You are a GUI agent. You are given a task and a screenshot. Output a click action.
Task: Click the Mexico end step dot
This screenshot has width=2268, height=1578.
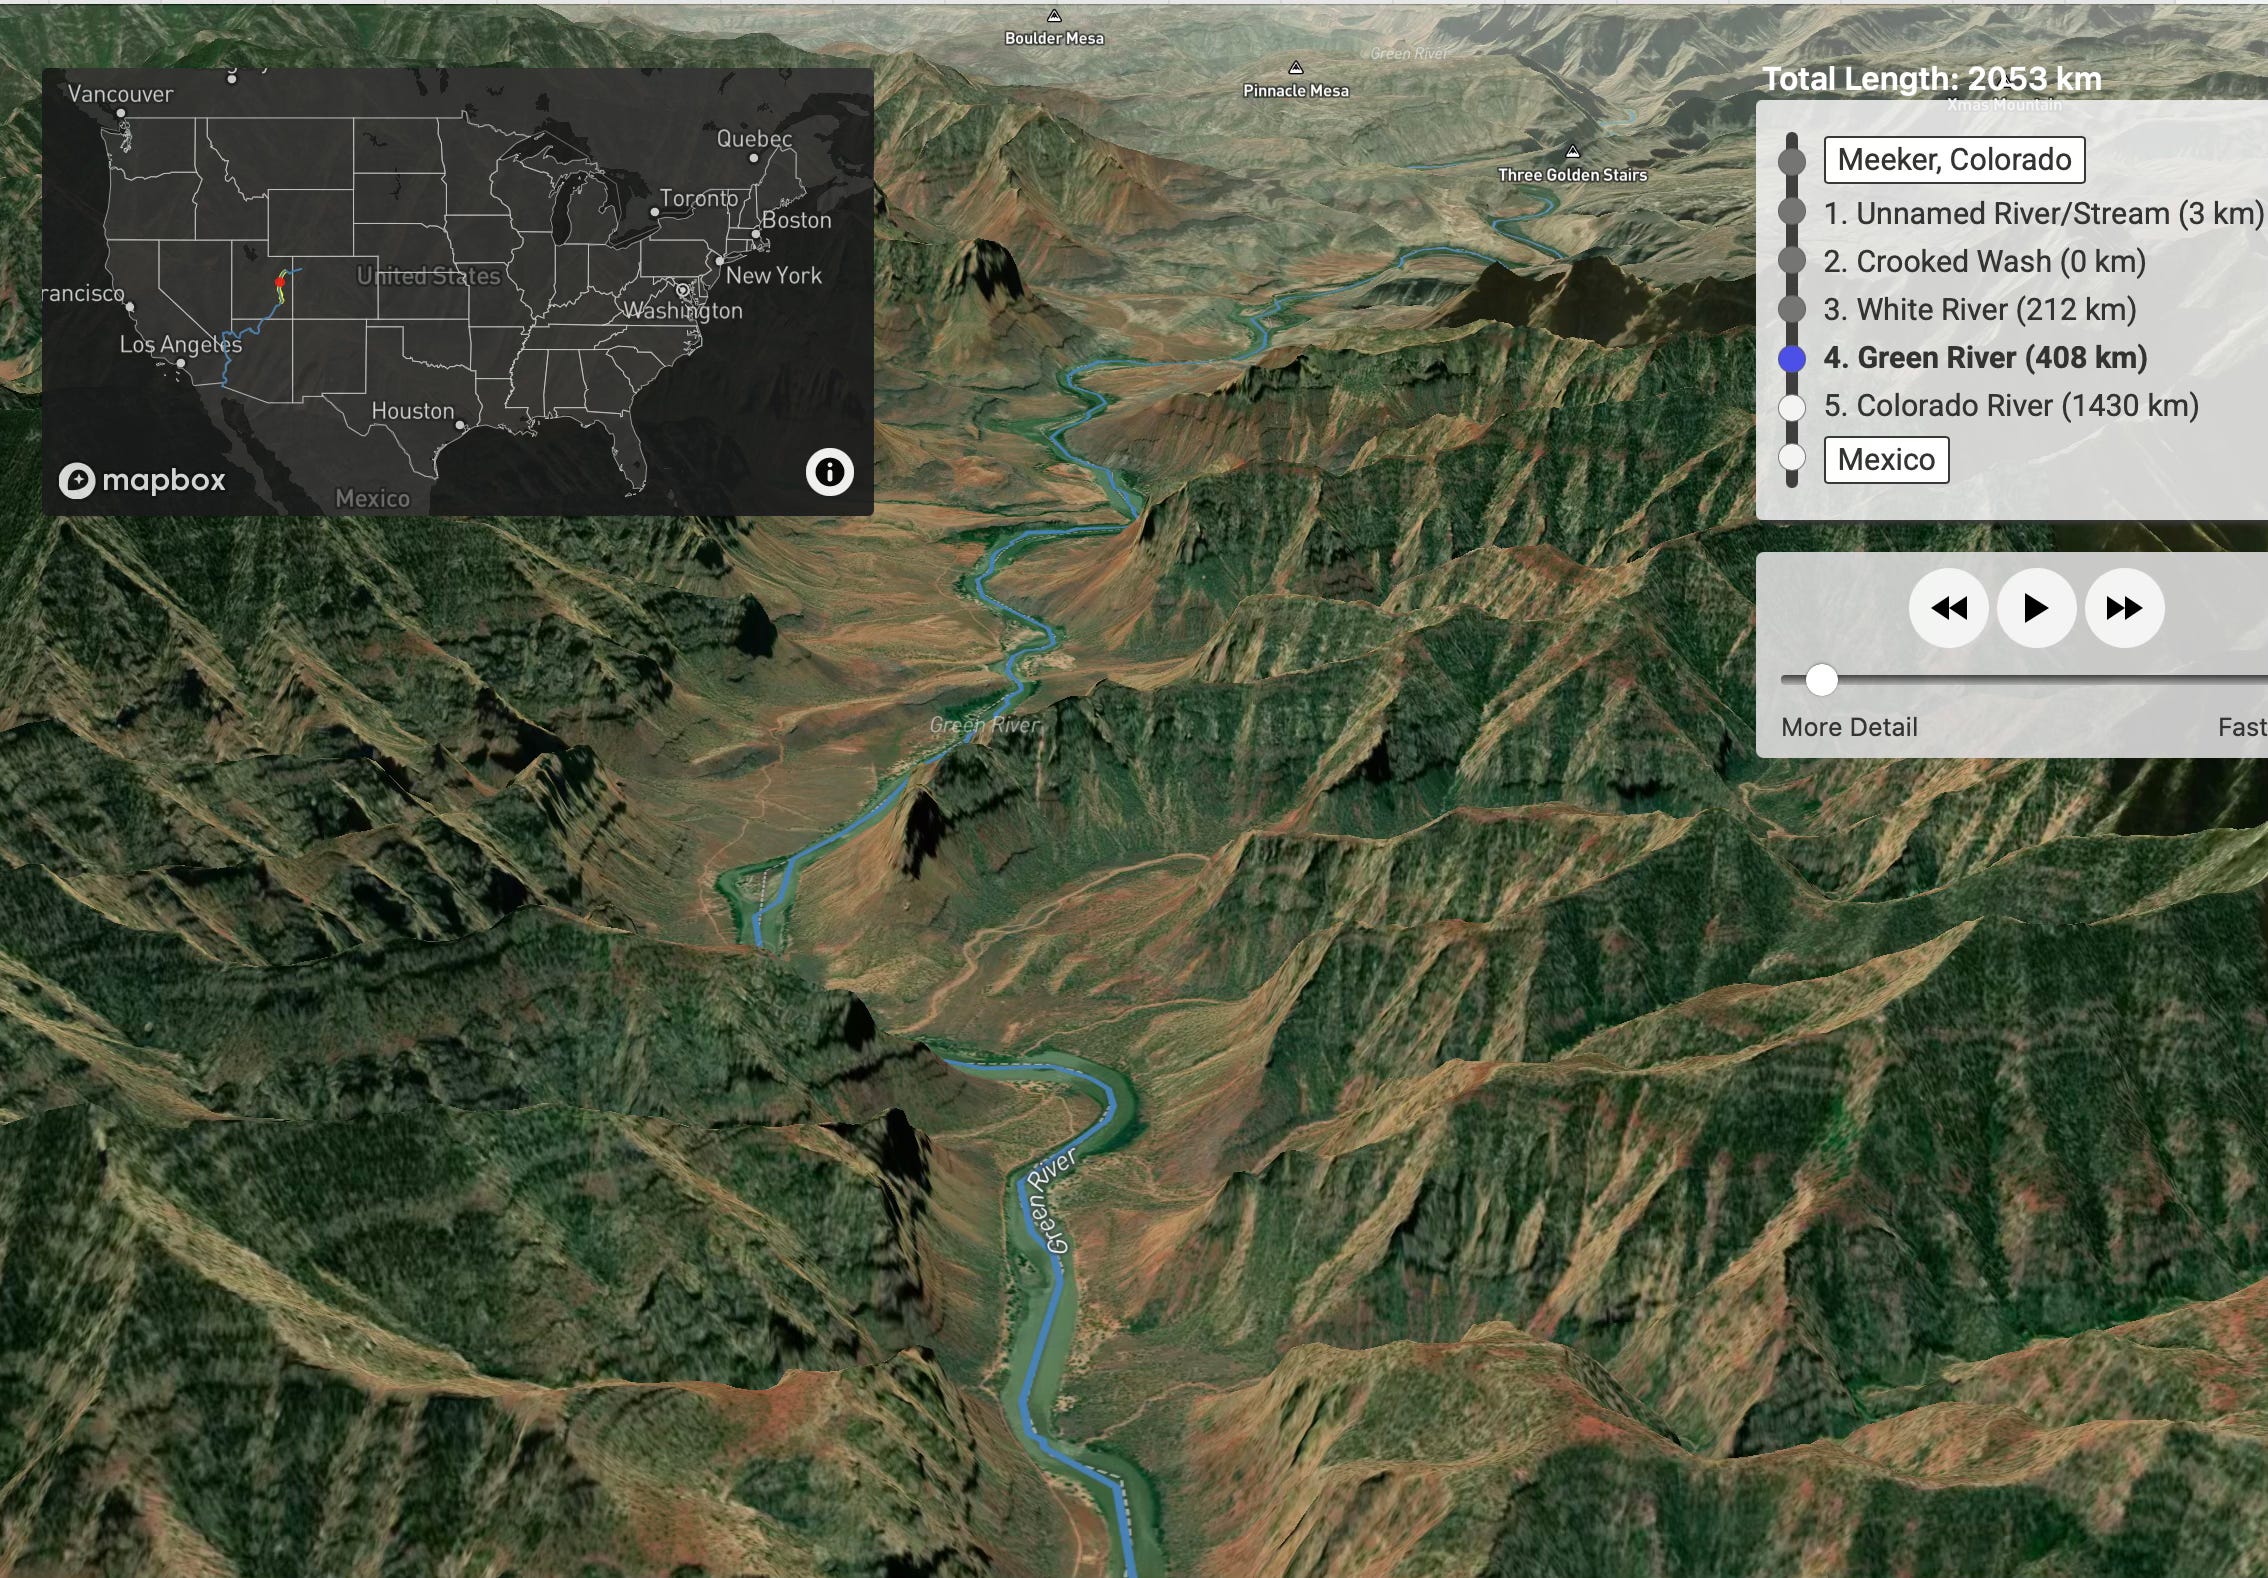[1792, 458]
